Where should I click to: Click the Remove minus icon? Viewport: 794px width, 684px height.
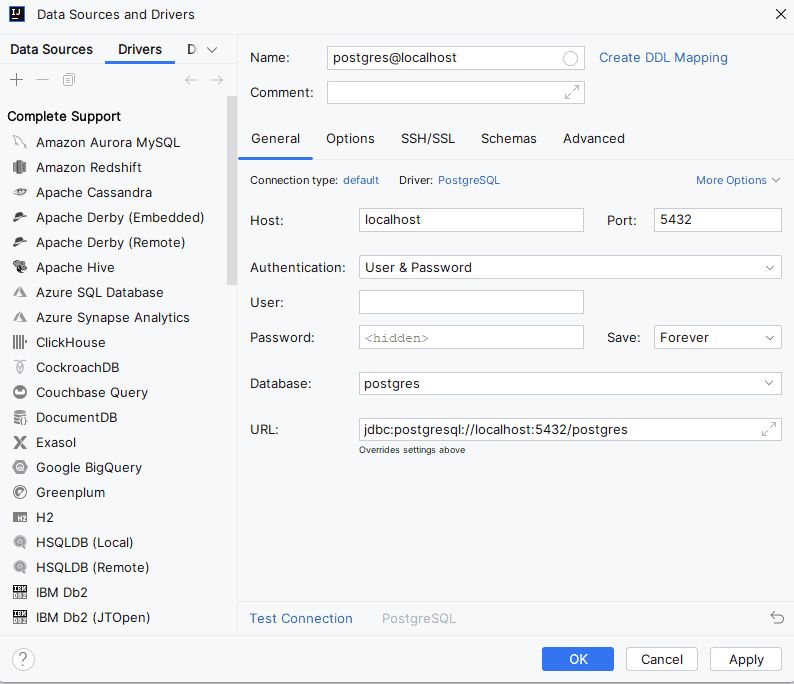[x=43, y=80]
